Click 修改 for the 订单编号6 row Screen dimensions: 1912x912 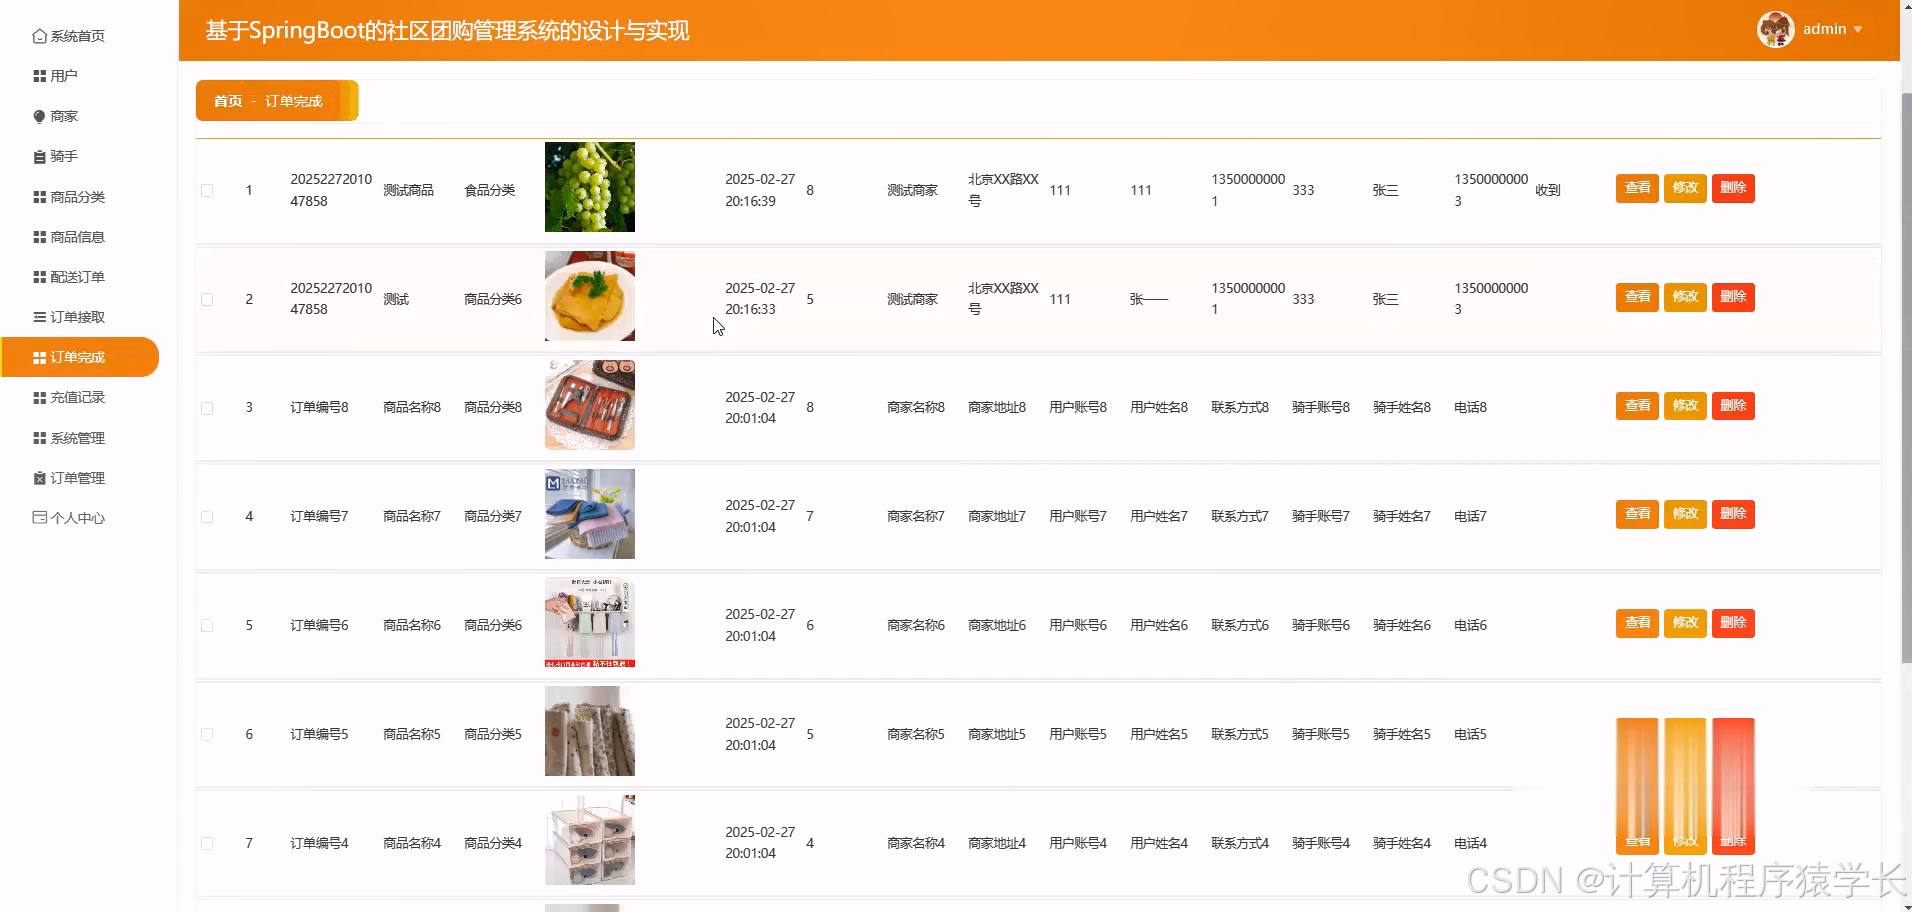tap(1685, 623)
